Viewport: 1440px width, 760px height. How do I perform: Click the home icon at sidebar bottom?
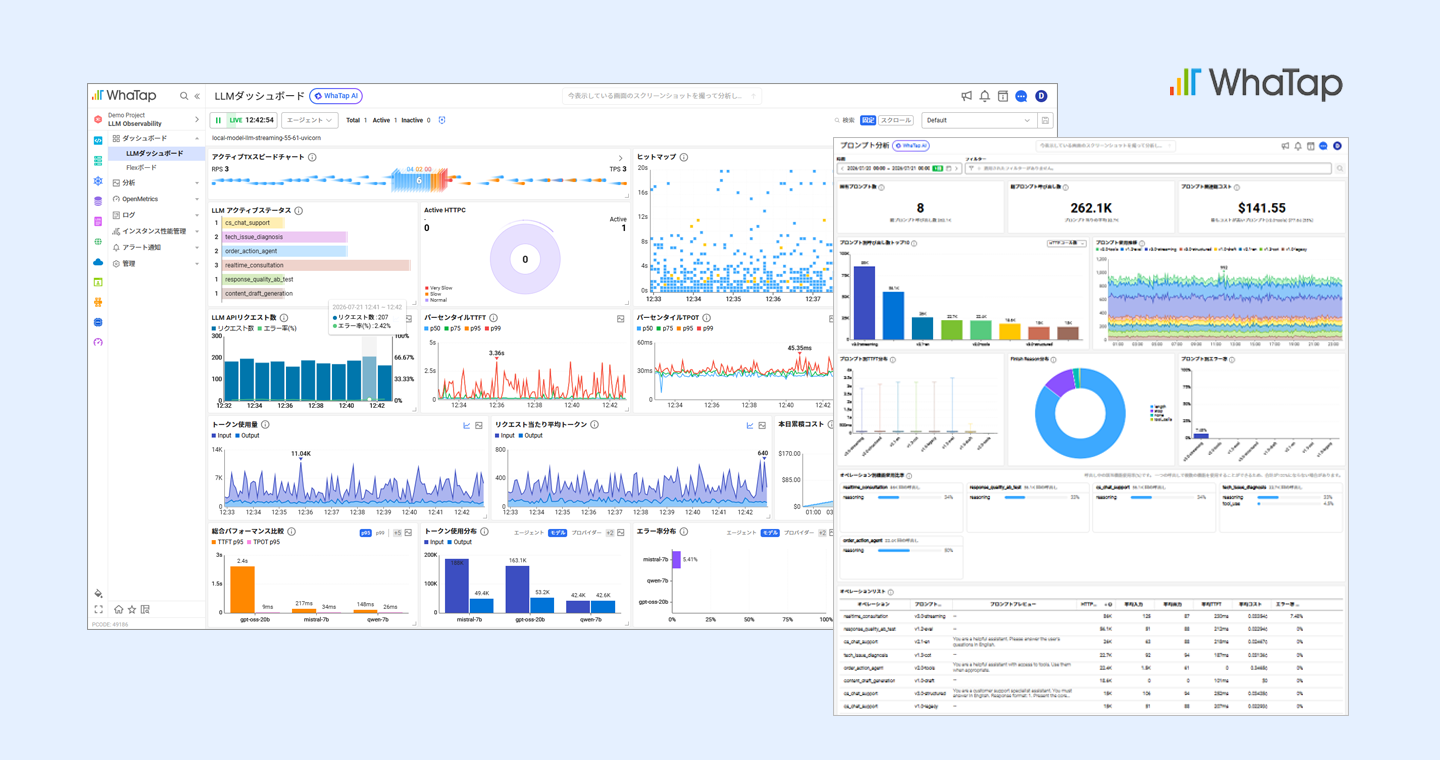(x=119, y=609)
